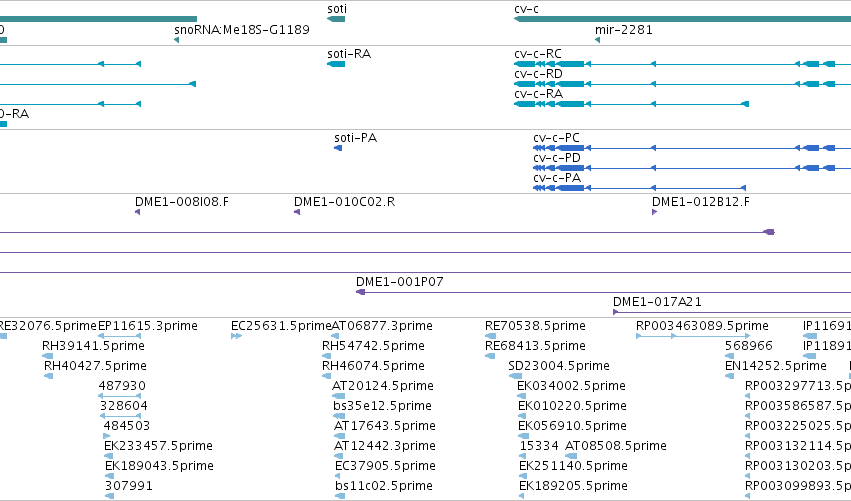This screenshot has height=501, width=851.
Task: Click the EK233457.5prime label
Action: tap(158, 446)
